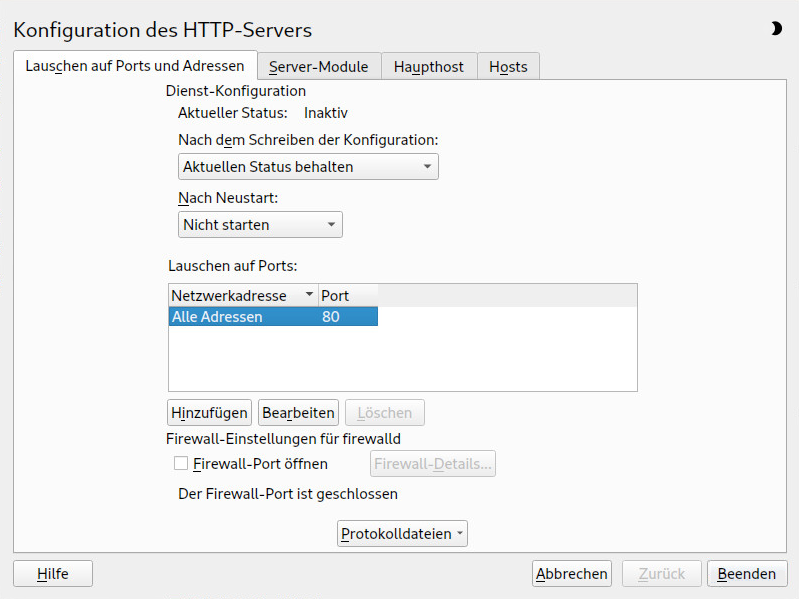
Task: Click the Inaktiv status text
Action: pyautogui.click(x=326, y=113)
